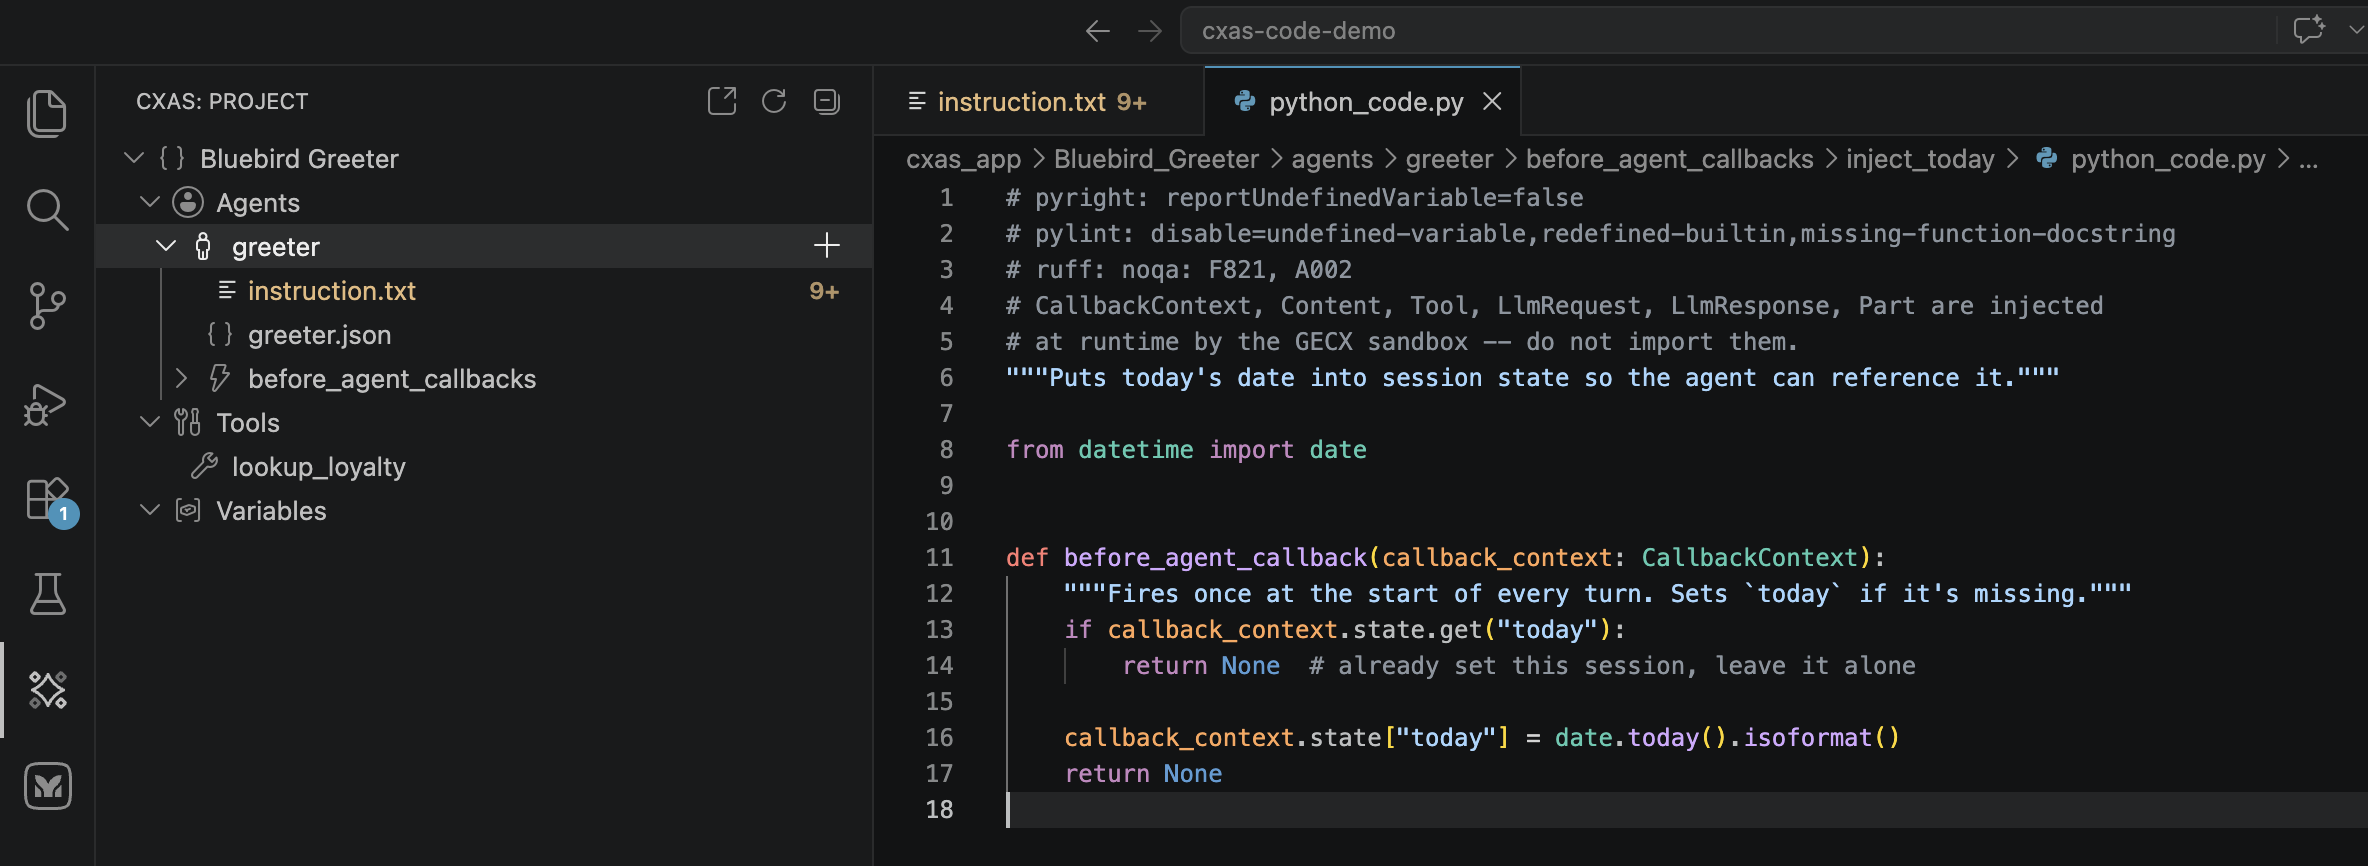The width and height of the screenshot is (2368, 866).
Task: Expand the before_agent_callbacks folder
Action: (181, 378)
